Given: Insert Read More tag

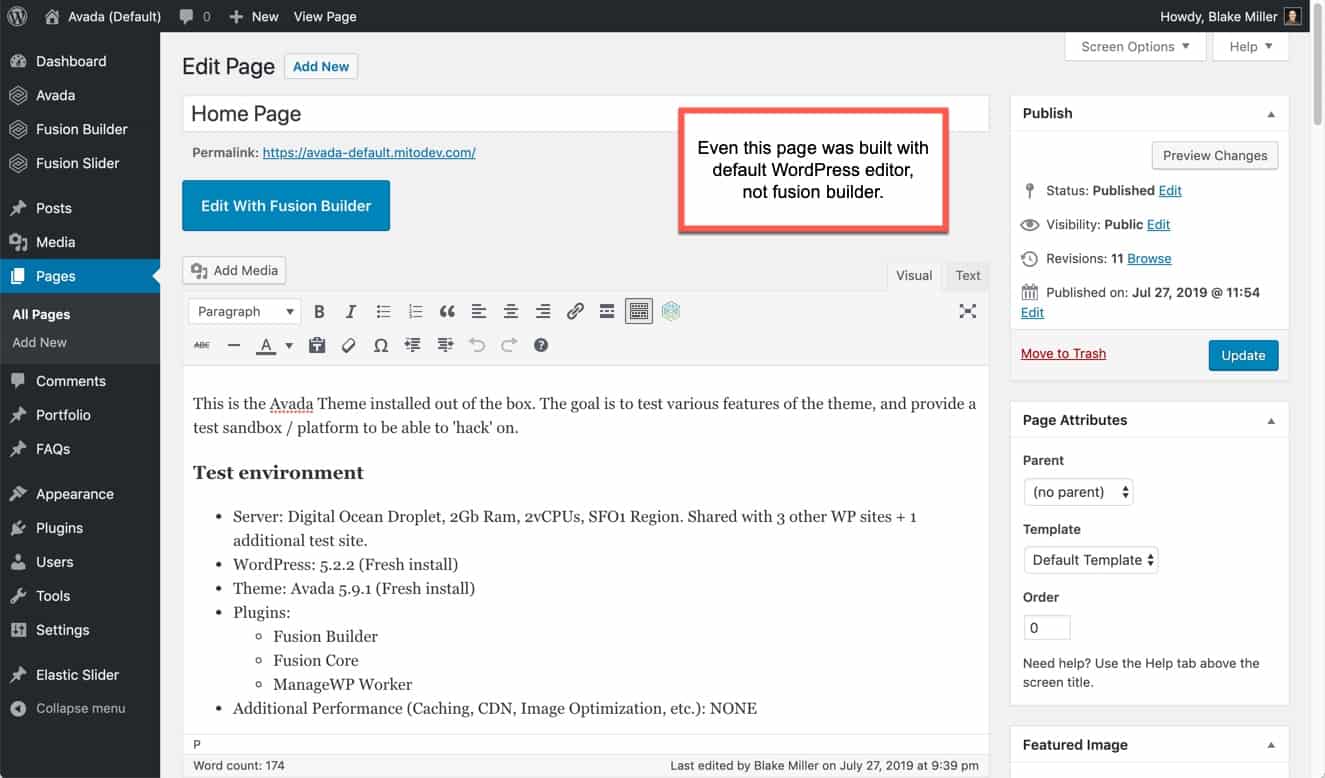Looking at the screenshot, I should click(x=607, y=312).
